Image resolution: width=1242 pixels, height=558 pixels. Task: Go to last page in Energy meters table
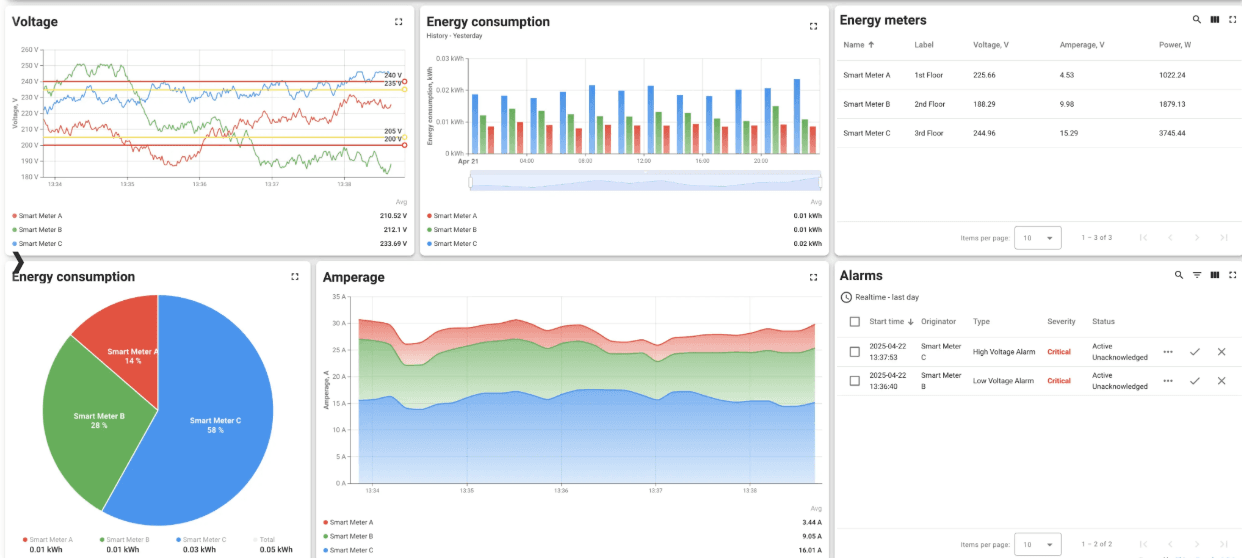[1224, 237]
